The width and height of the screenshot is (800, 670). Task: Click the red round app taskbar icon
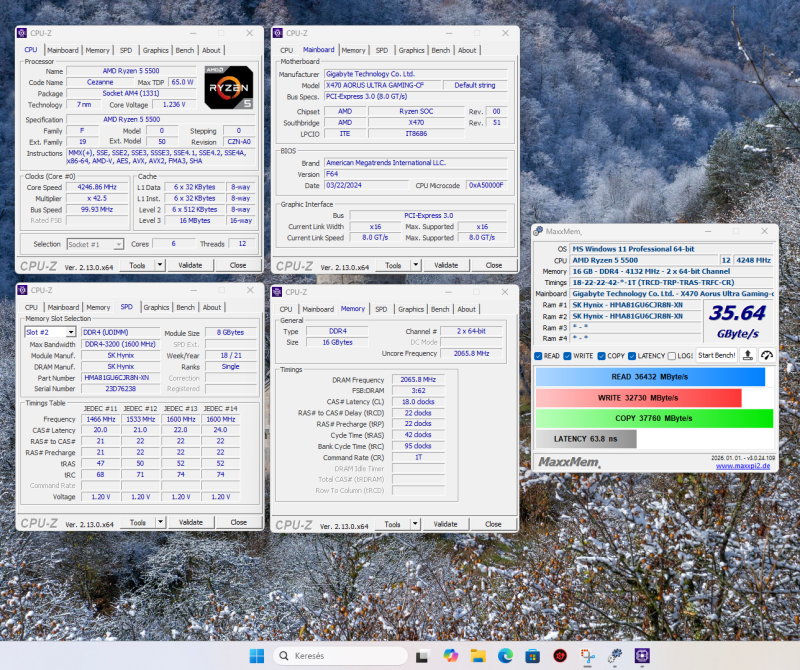[x=560, y=656]
